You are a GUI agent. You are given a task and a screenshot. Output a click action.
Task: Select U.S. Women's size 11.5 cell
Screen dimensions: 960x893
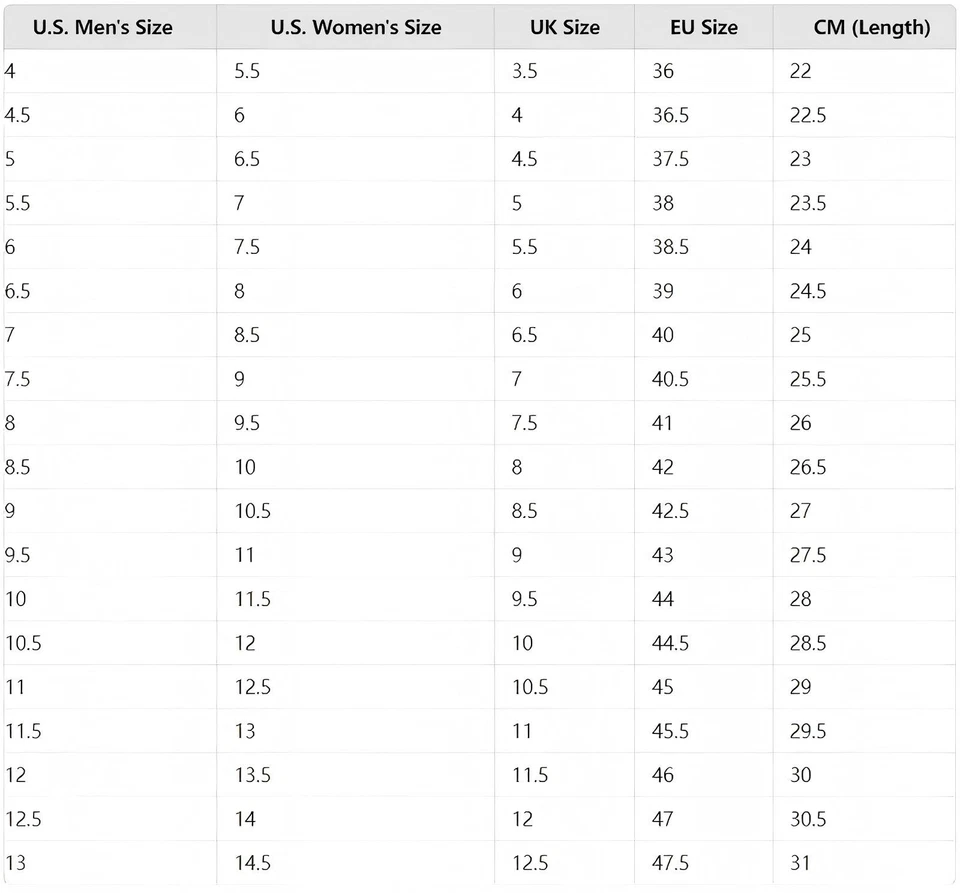252,599
